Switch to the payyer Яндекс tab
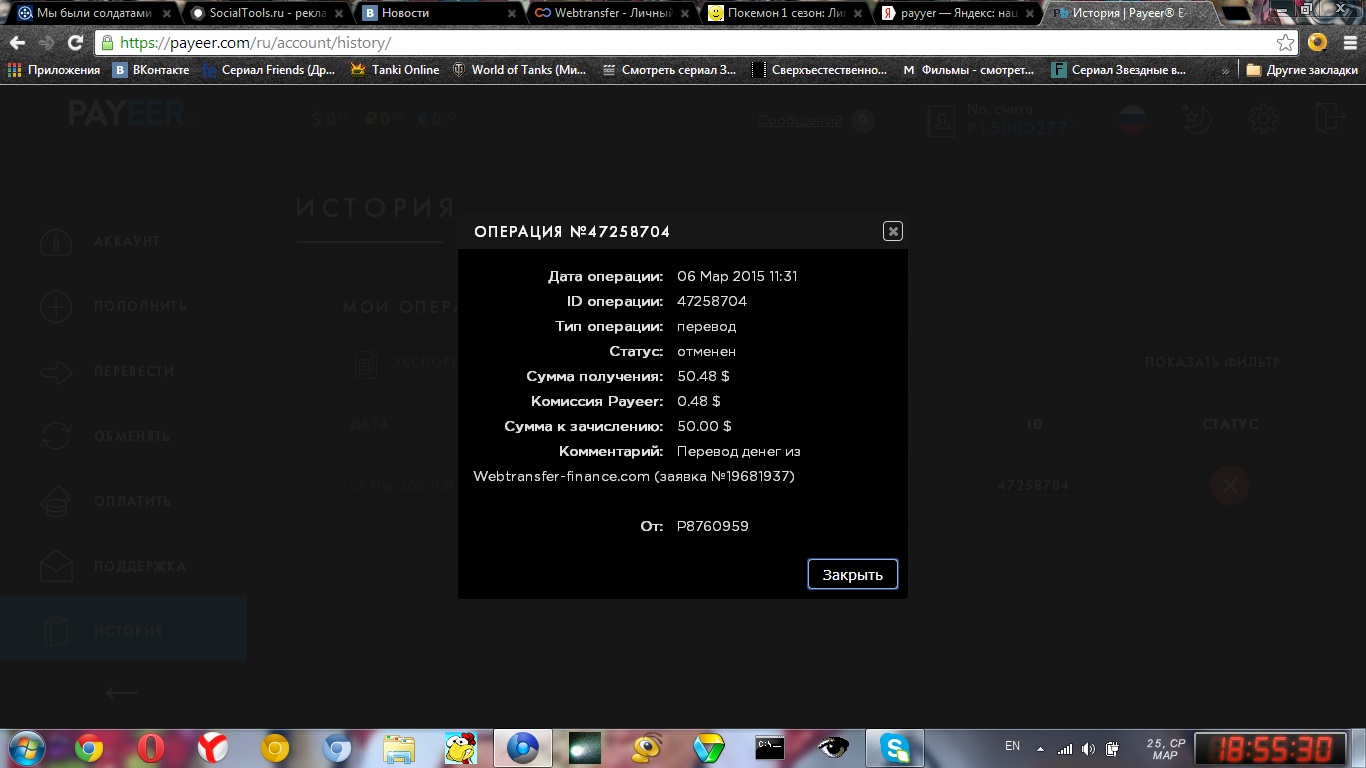This screenshot has width=1366, height=768. click(958, 13)
